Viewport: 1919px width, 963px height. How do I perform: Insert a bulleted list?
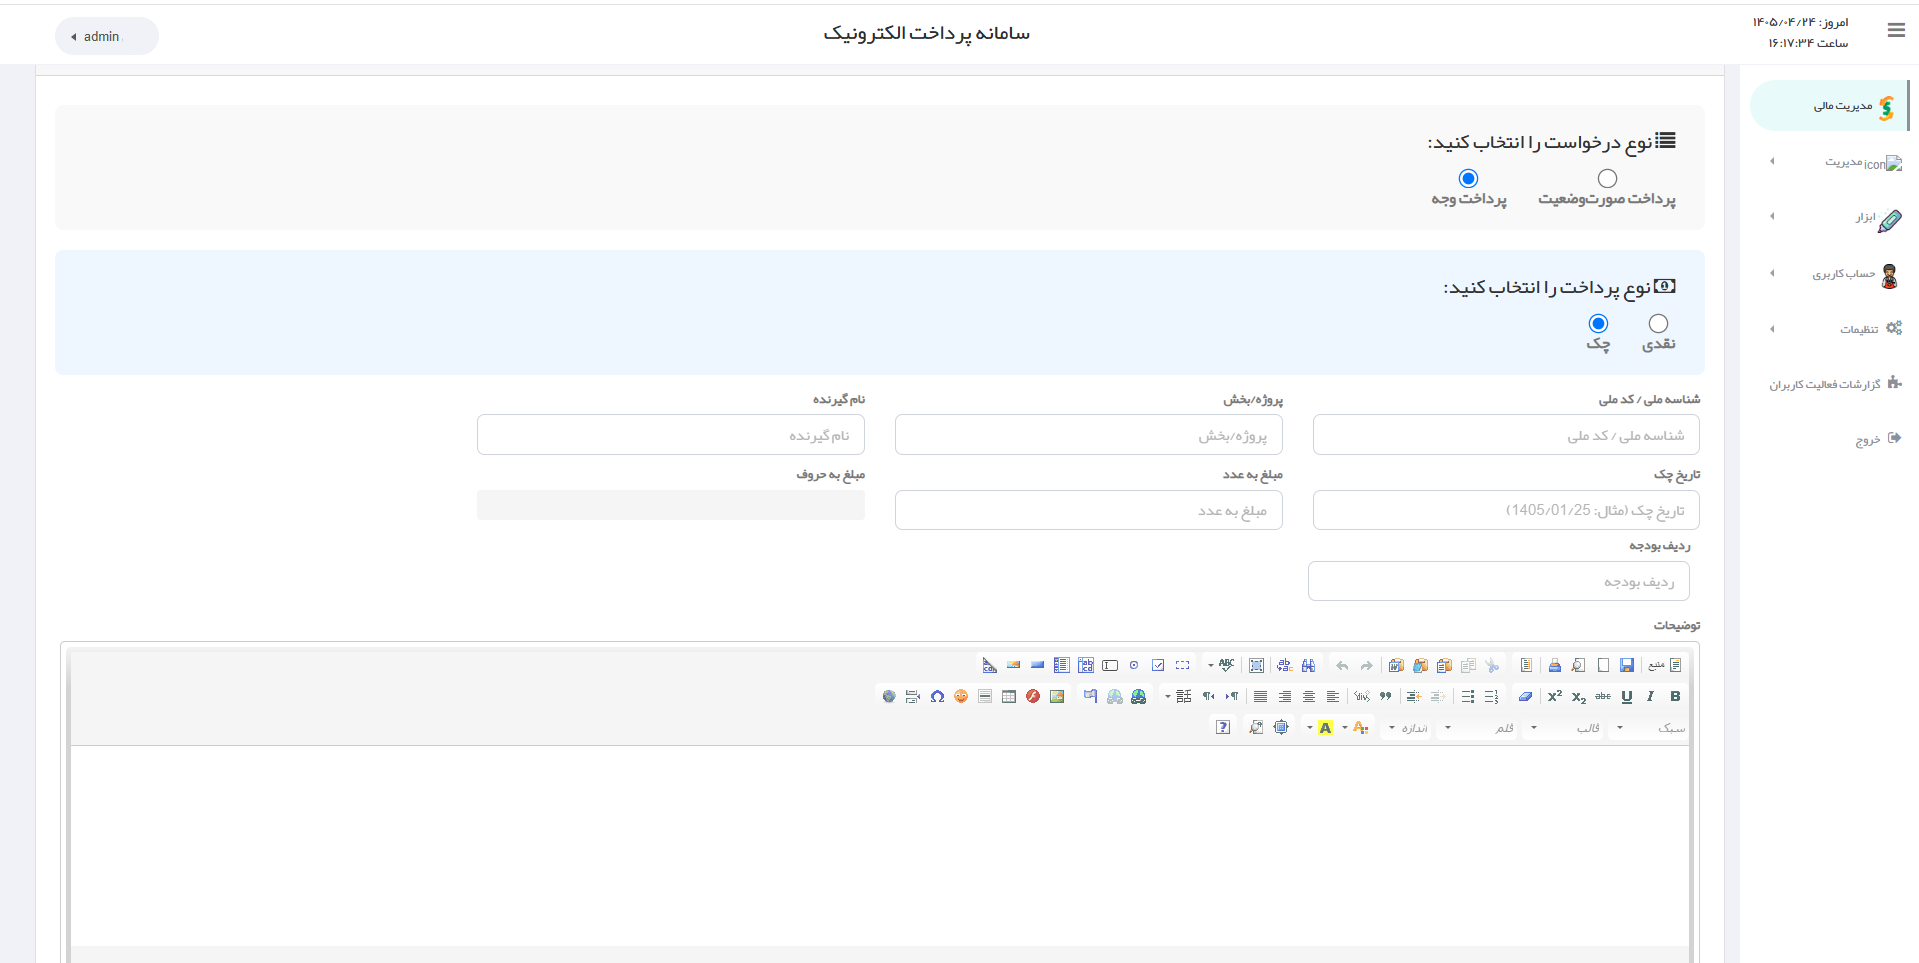(x=1467, y=697)
